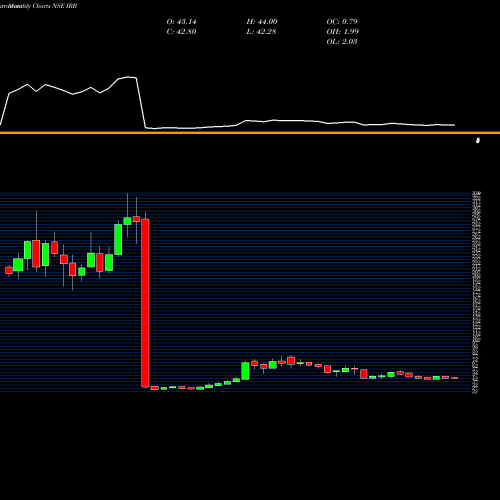
Task: Select the close value 'C: 42.80'
Action: point(181,32)
